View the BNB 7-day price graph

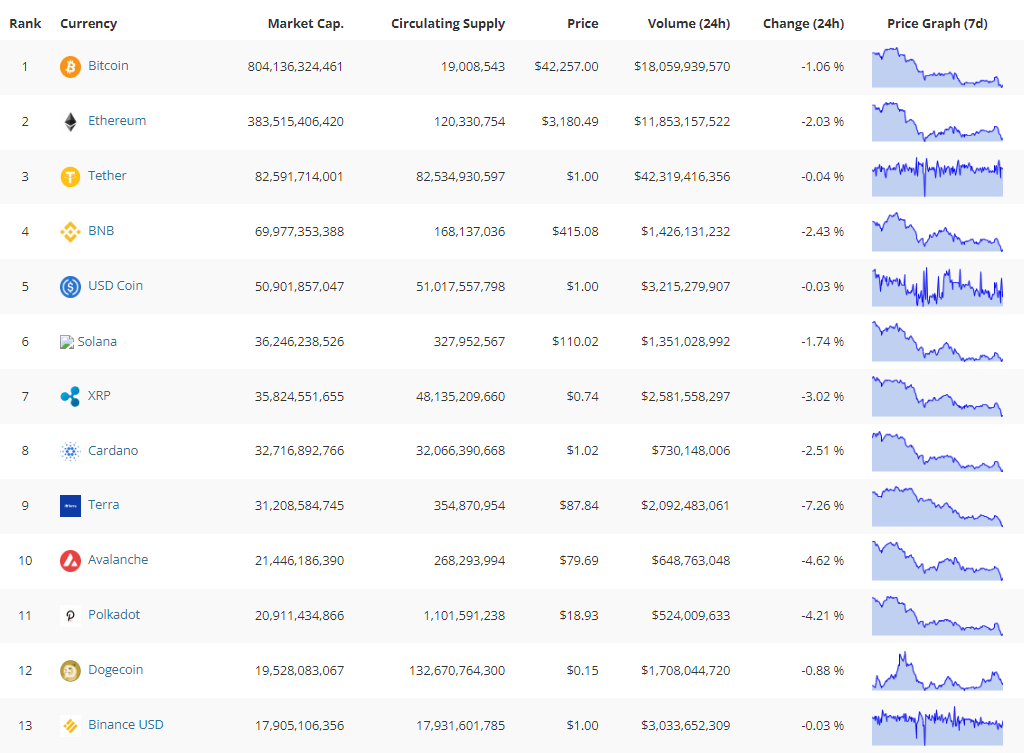937,232
